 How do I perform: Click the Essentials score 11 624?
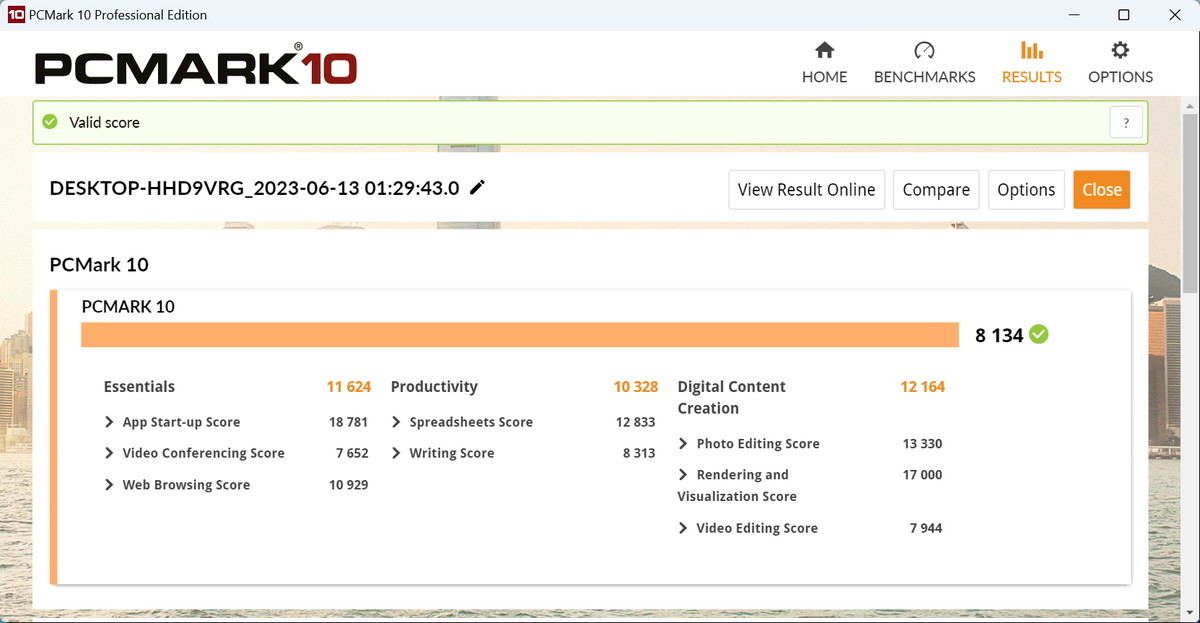[348, 387]
